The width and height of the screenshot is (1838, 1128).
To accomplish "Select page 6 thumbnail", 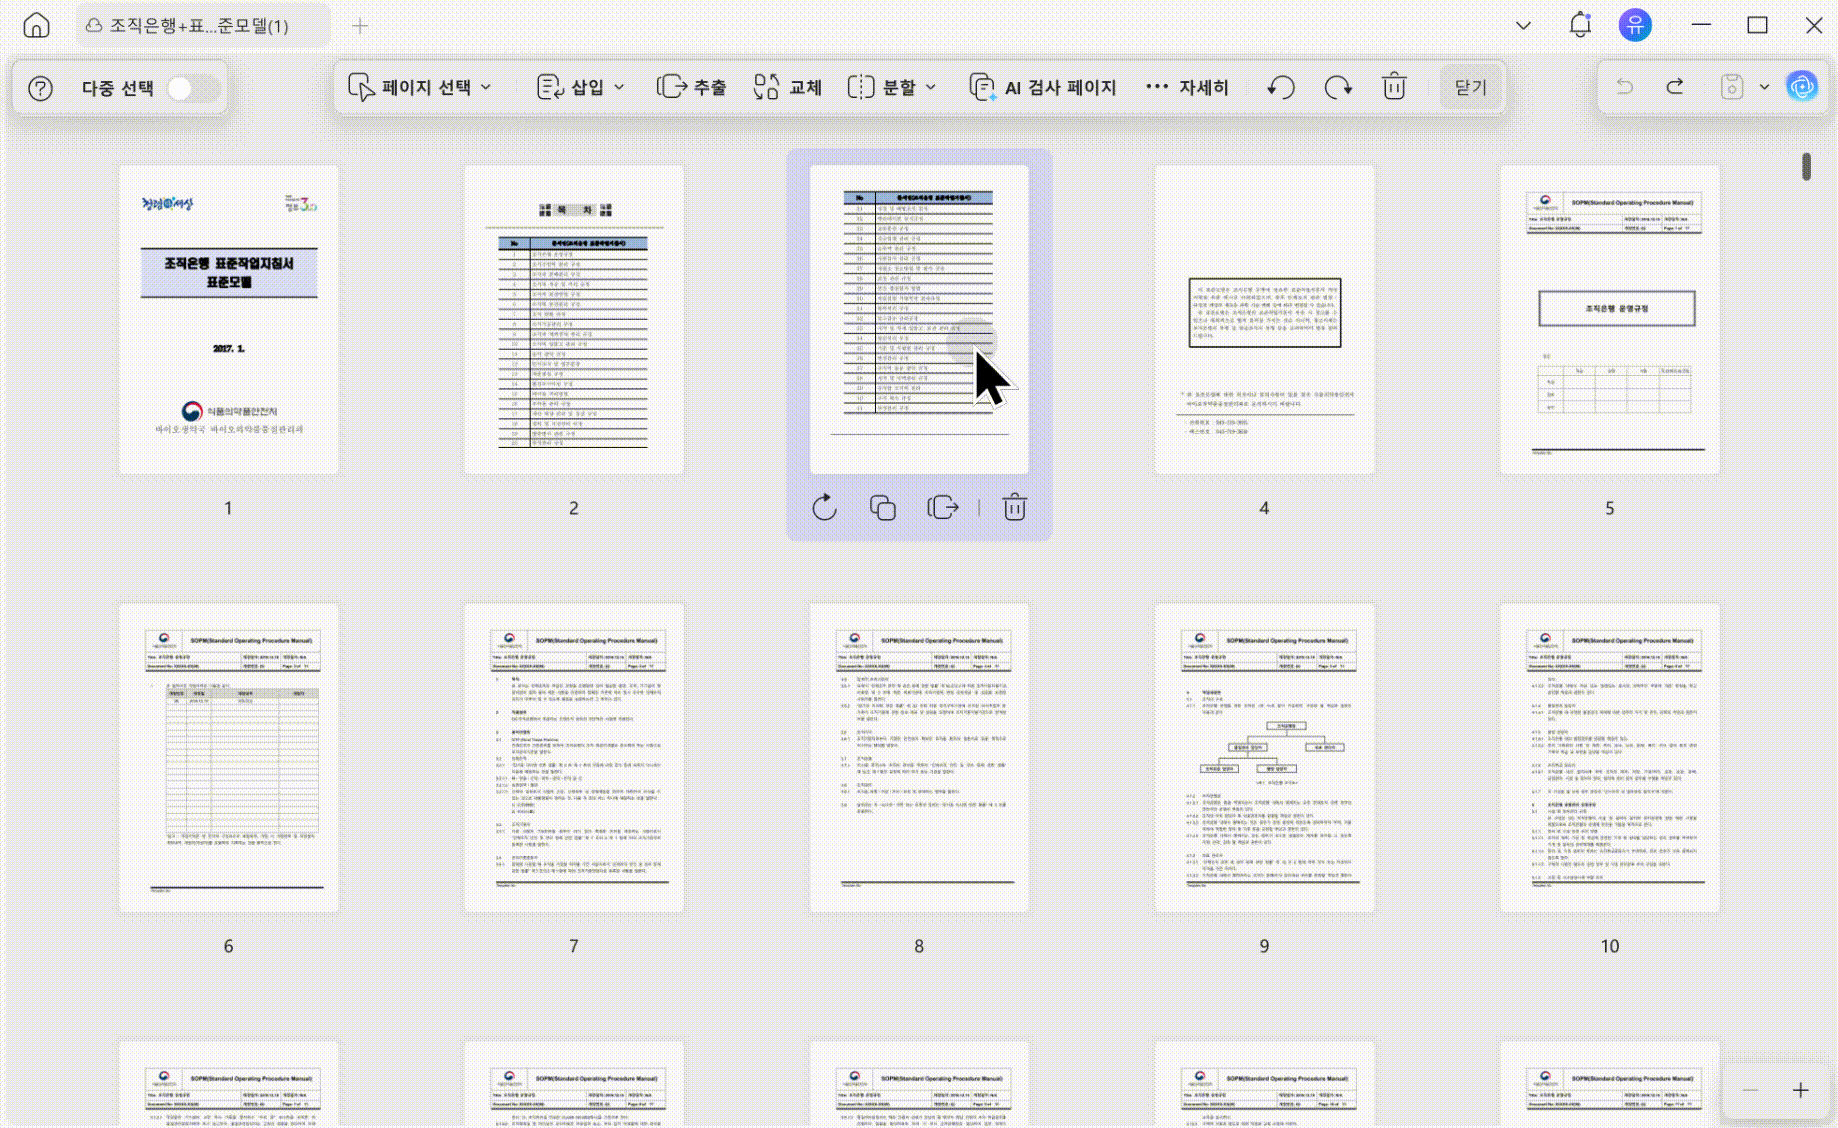I will (229, 758).
